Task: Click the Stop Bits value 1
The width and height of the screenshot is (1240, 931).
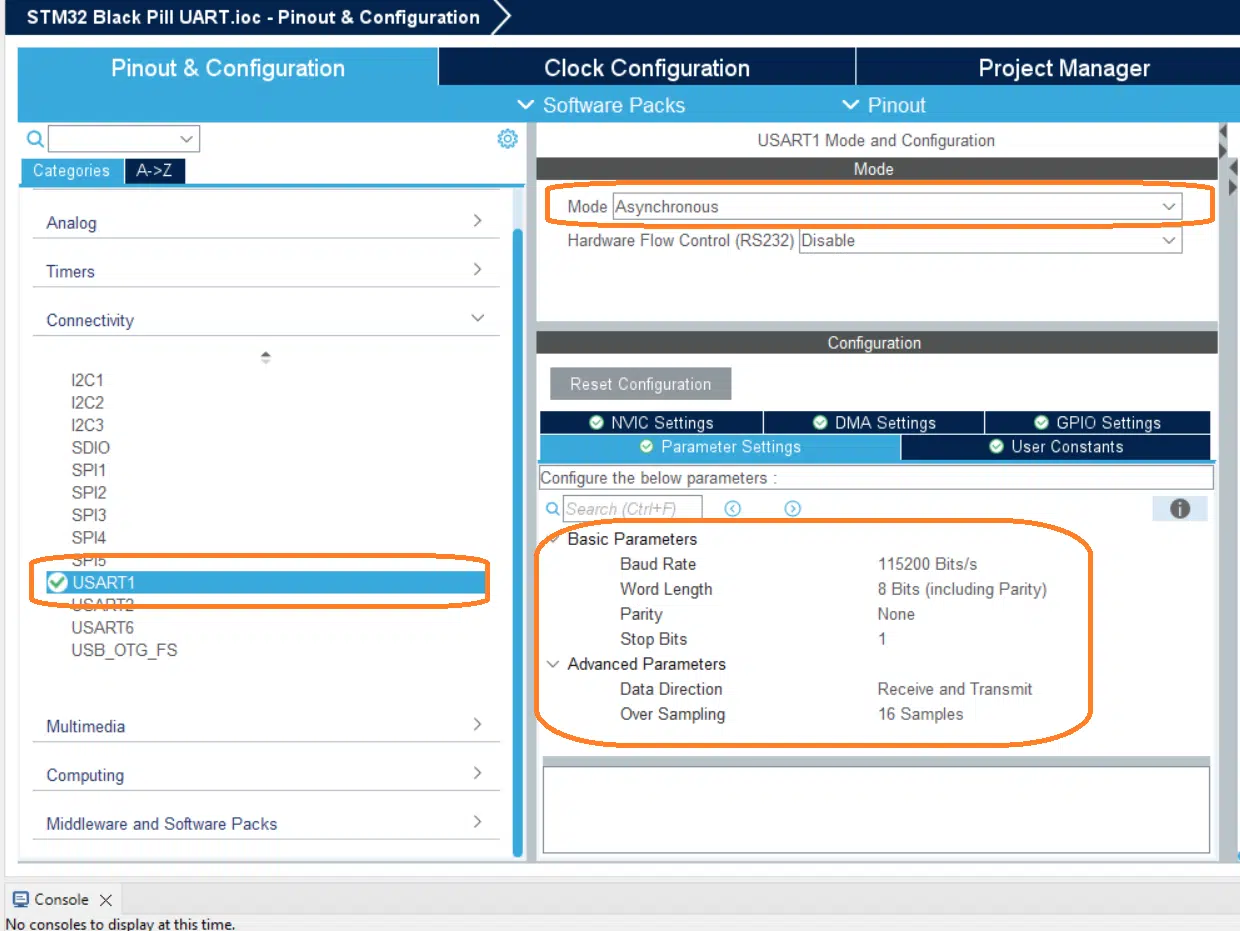Action: (882, 639)
